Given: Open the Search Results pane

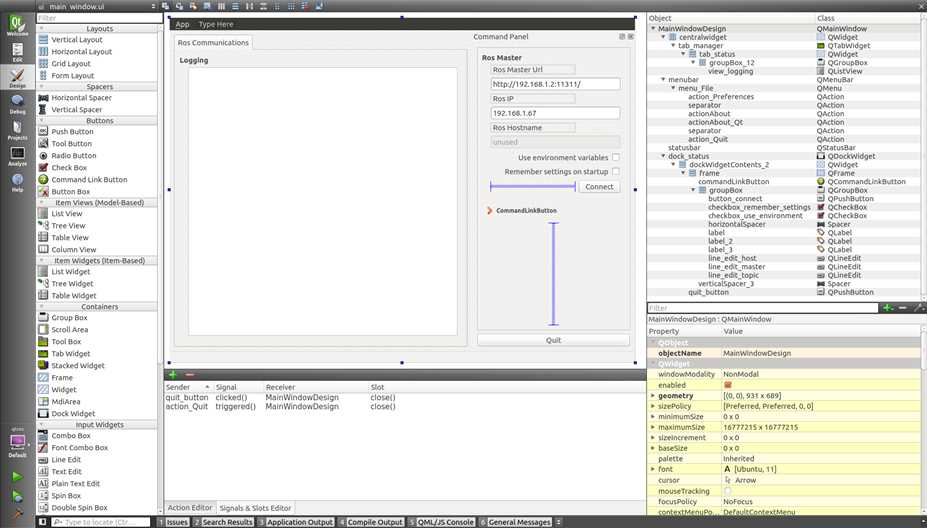Looking at the screenshot, I should tap(223, 522).
